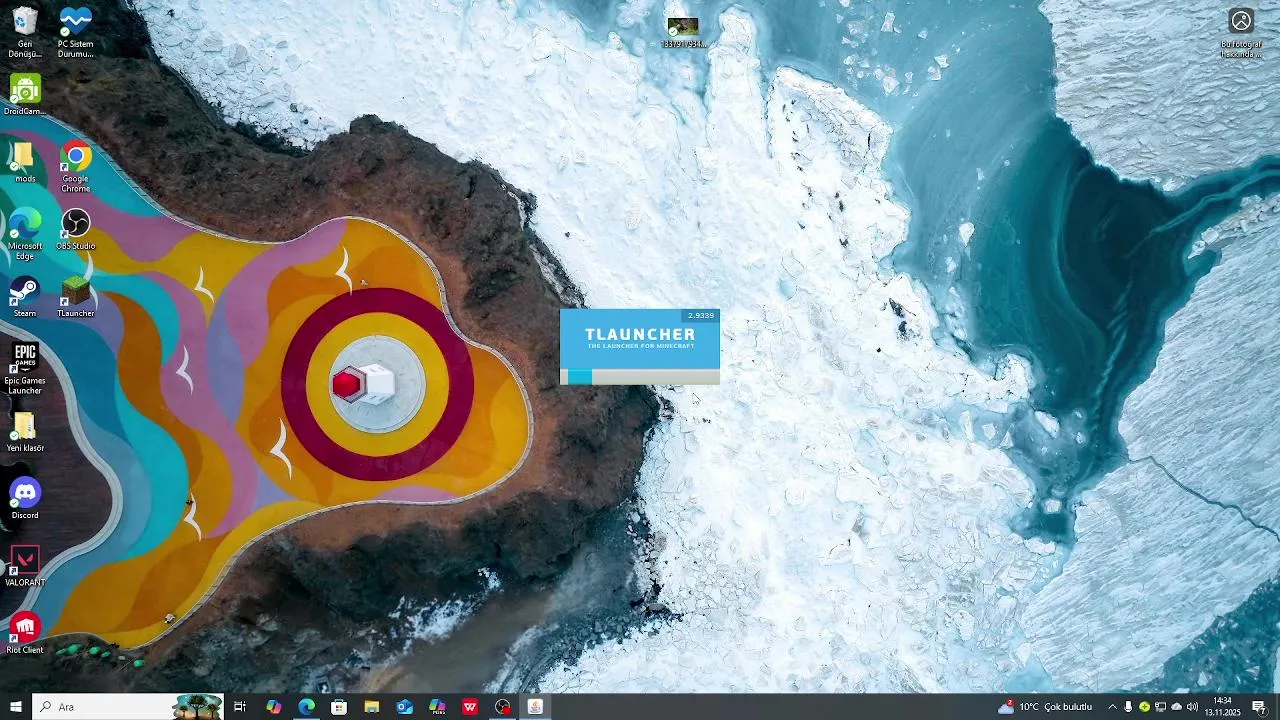Open Copilot from the taskbar
Screen dimensions: 1280x720
click(x=274, y=707)
